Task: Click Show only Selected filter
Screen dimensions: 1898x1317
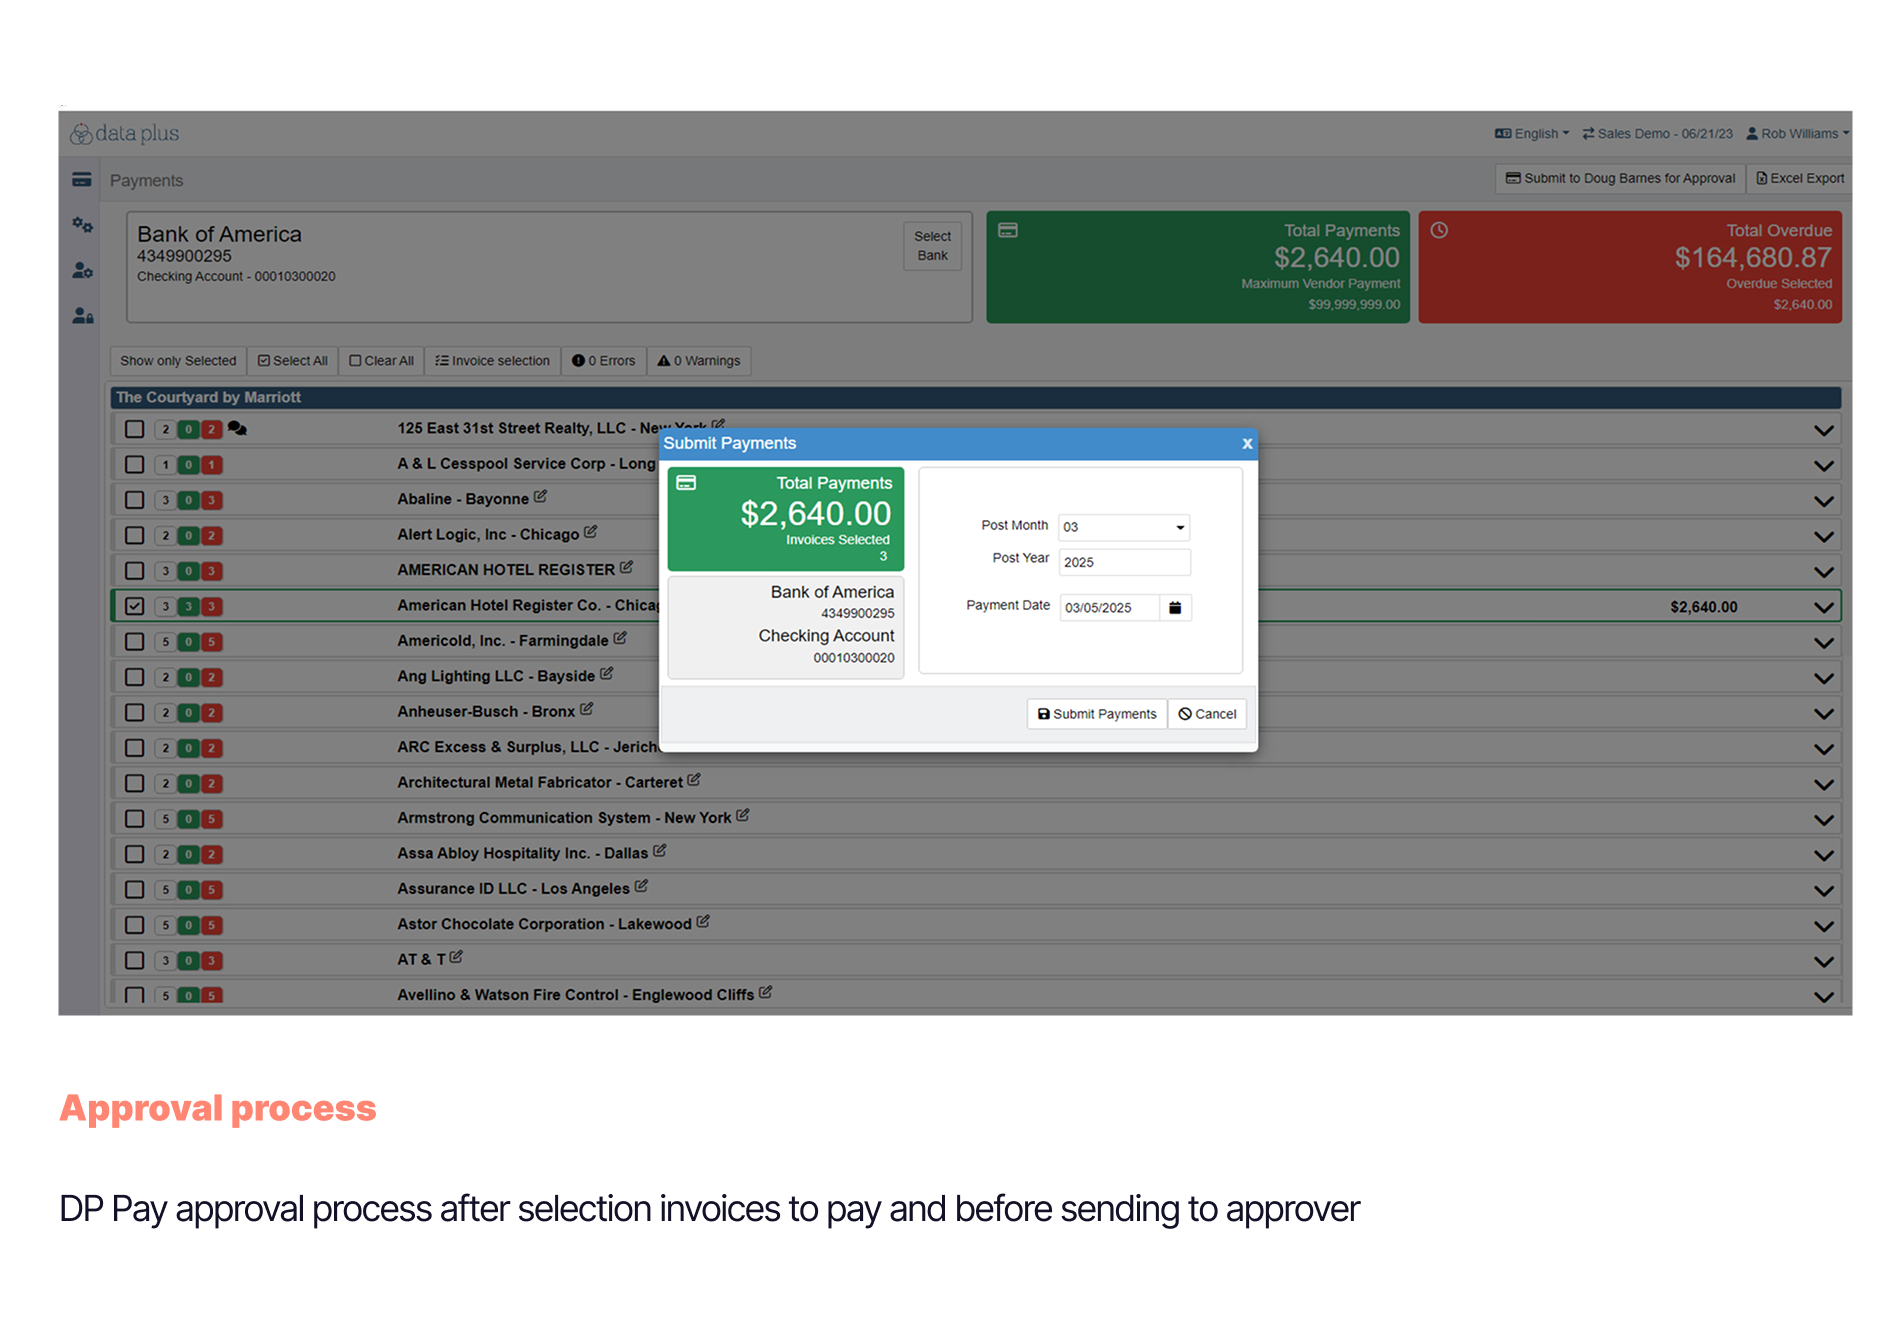Action: tap(178, 361)
